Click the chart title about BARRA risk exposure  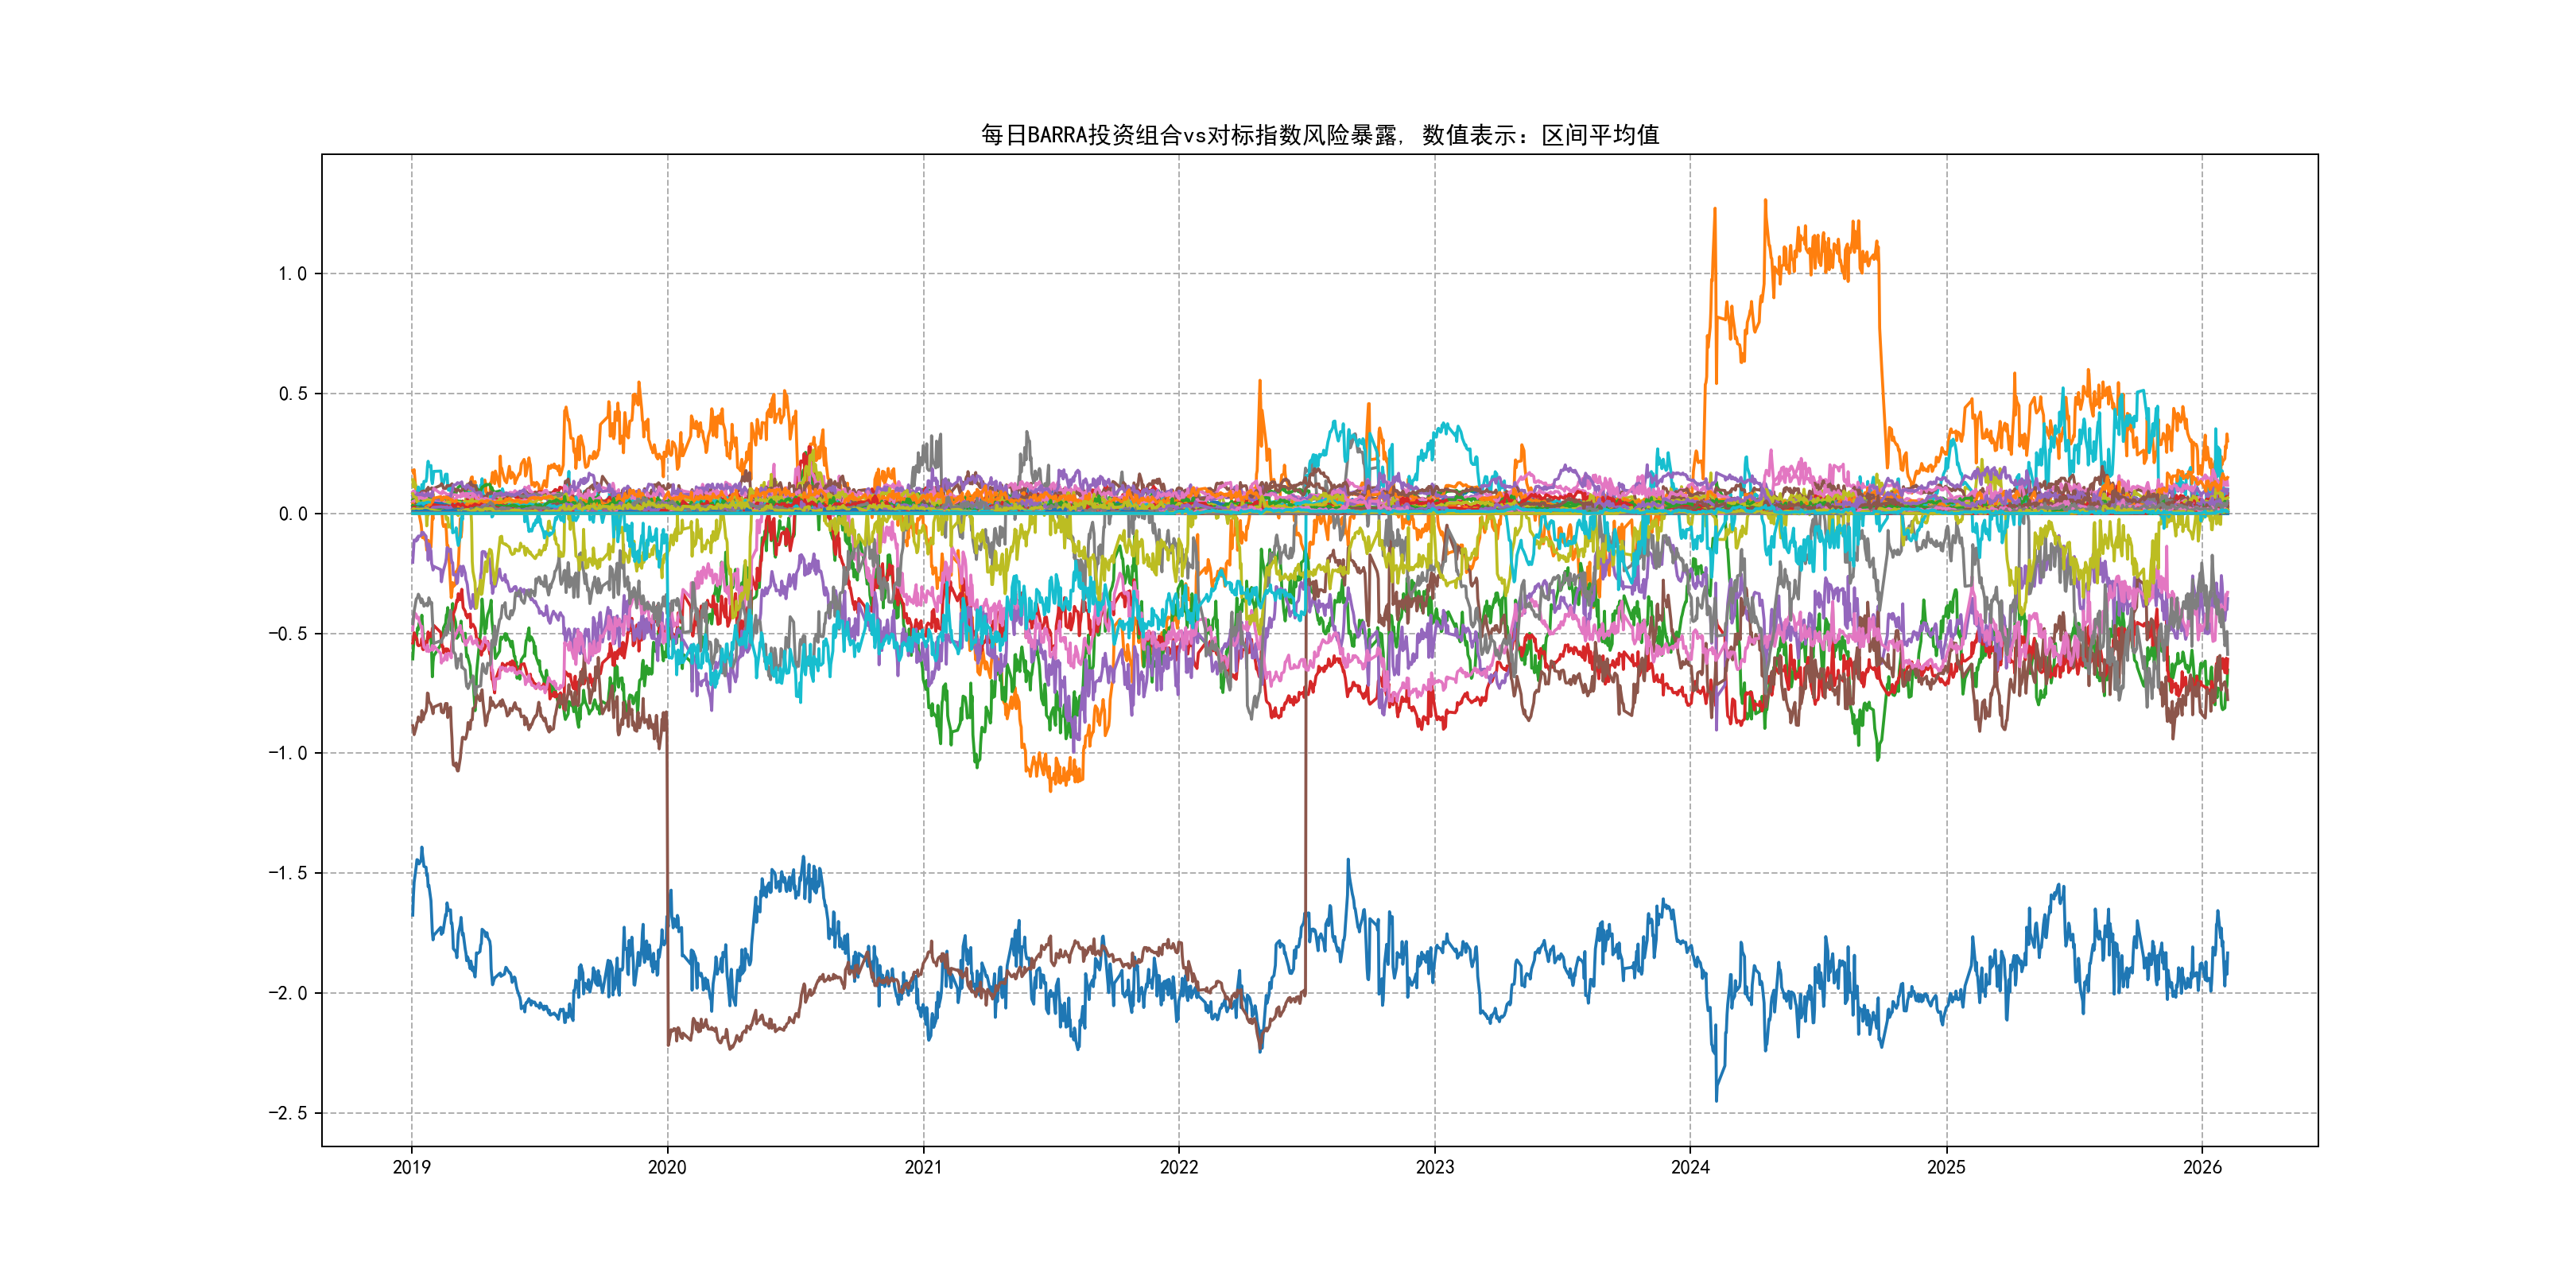pos(1319,135)
